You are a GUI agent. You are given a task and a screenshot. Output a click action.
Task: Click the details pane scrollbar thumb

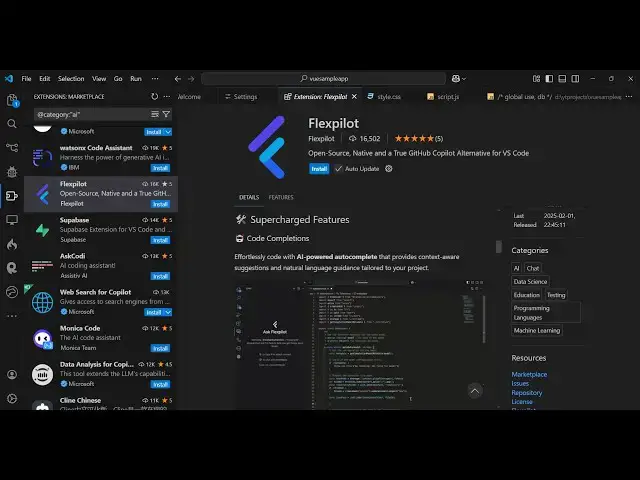tap(498, 247)
